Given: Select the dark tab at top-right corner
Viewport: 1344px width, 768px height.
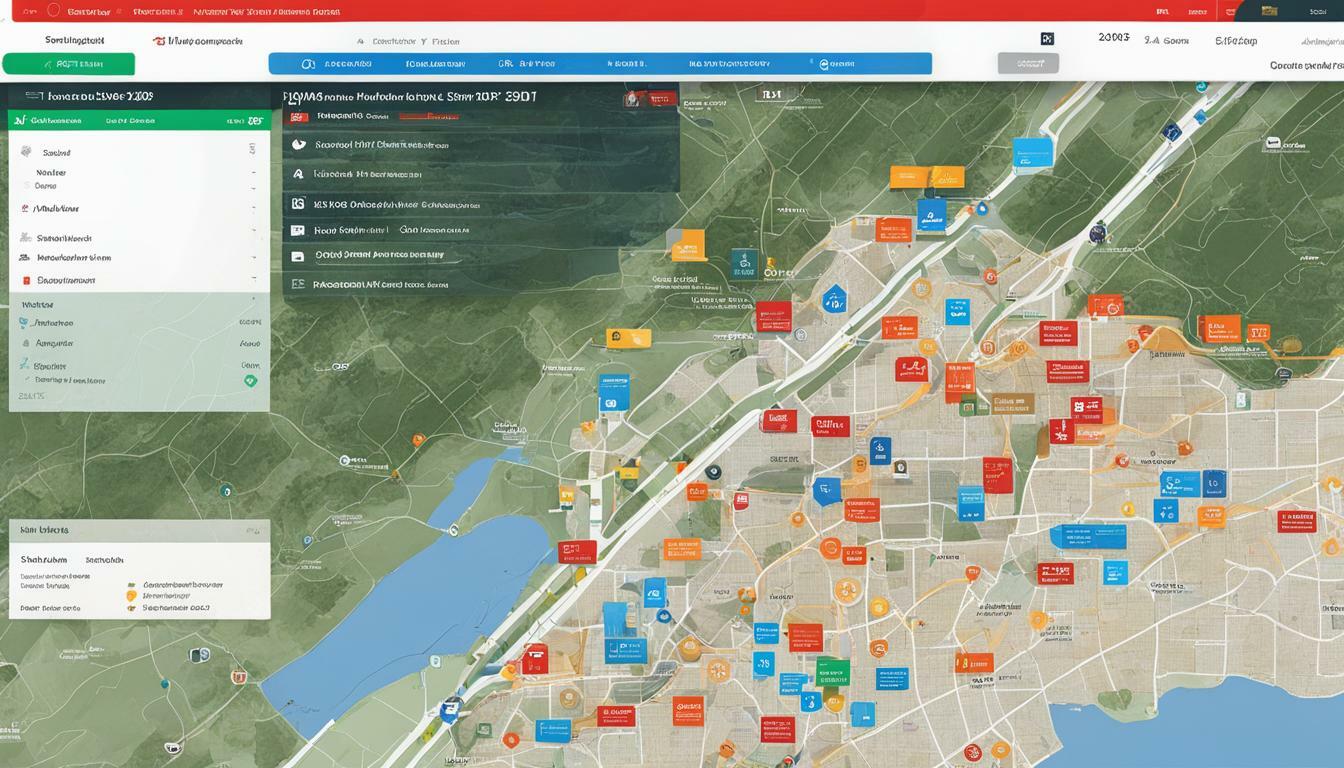Looking at the screenshot, I should click(1289, 11).
